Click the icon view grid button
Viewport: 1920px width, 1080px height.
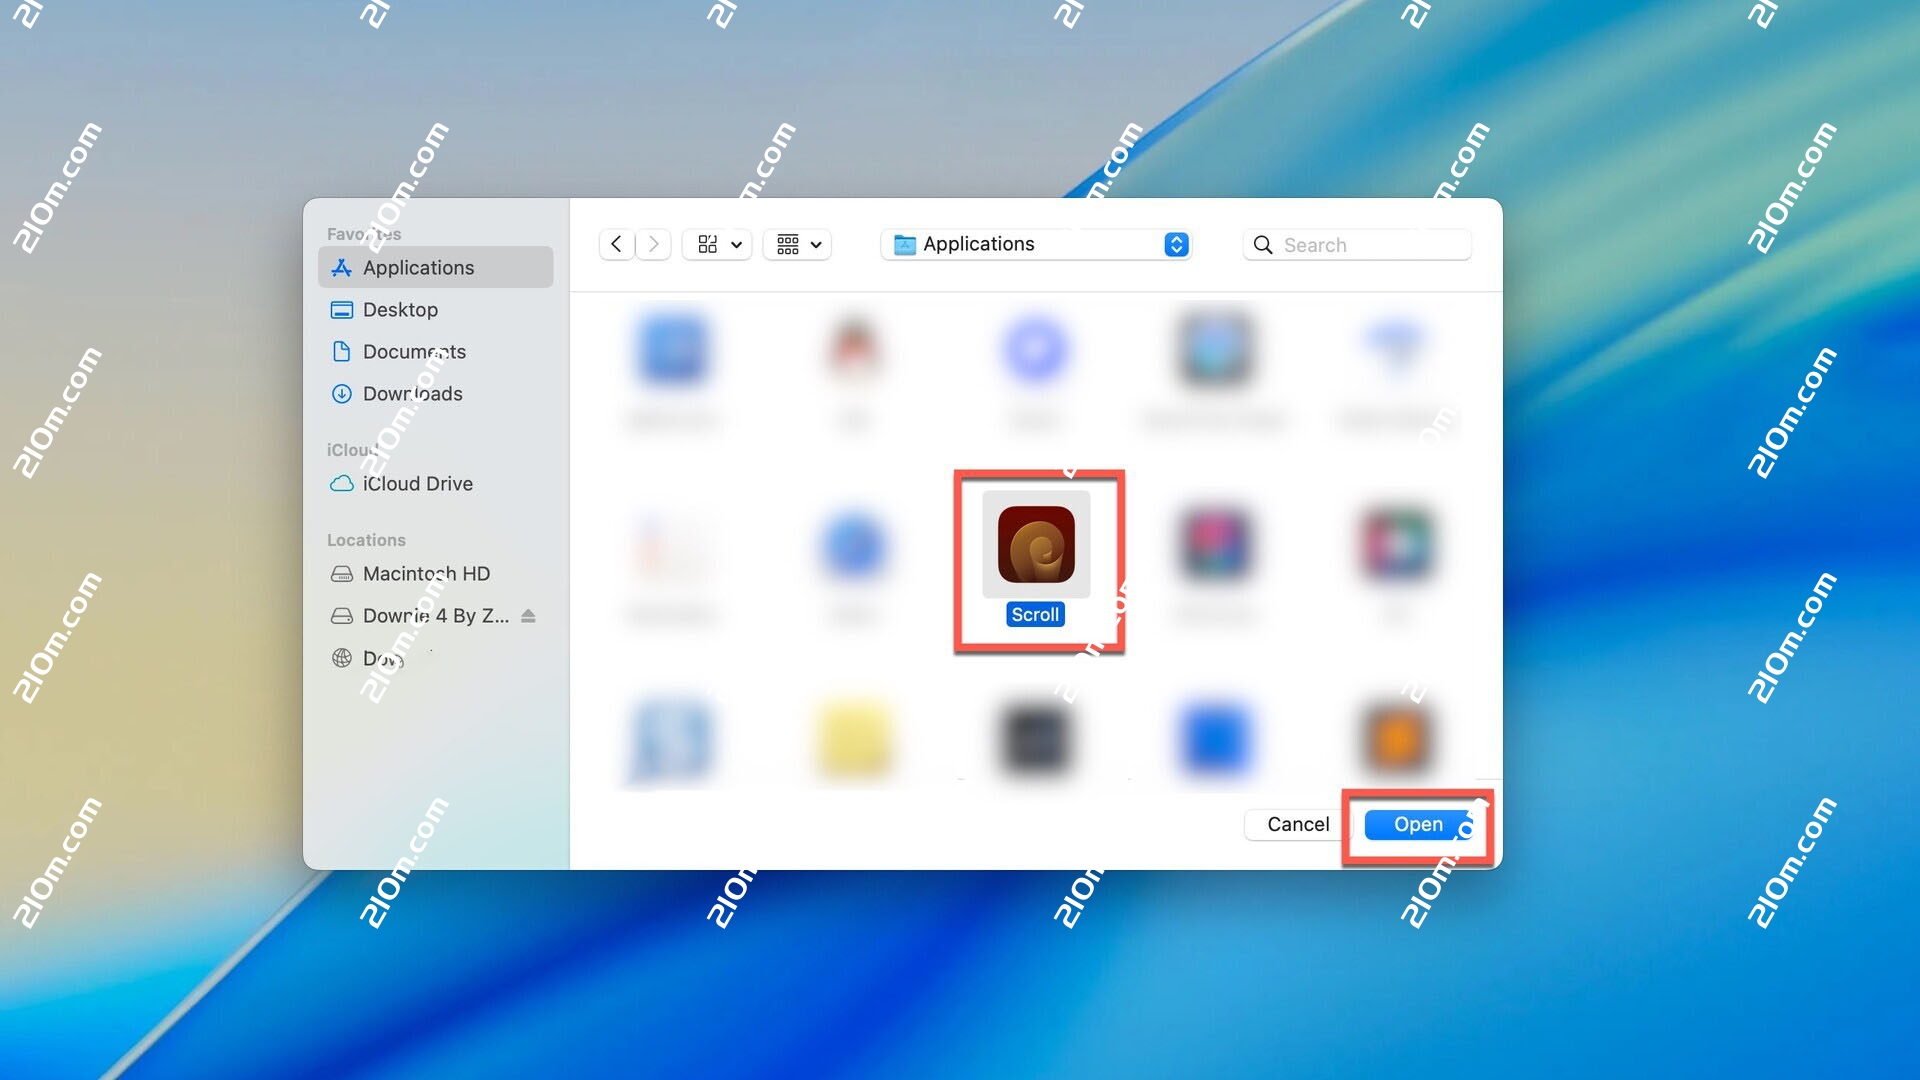[708, 244]
